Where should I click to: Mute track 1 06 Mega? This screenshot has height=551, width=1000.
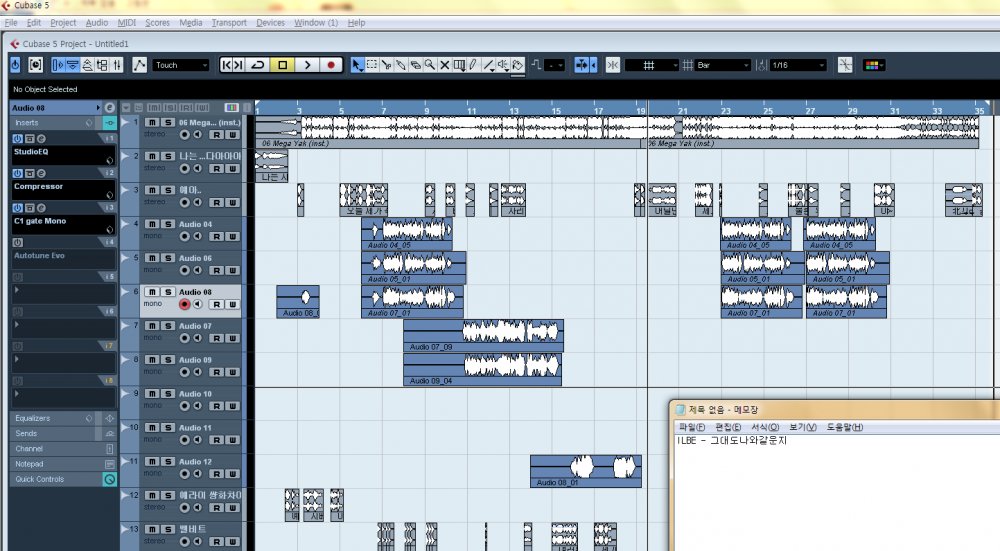coord(152,122)
